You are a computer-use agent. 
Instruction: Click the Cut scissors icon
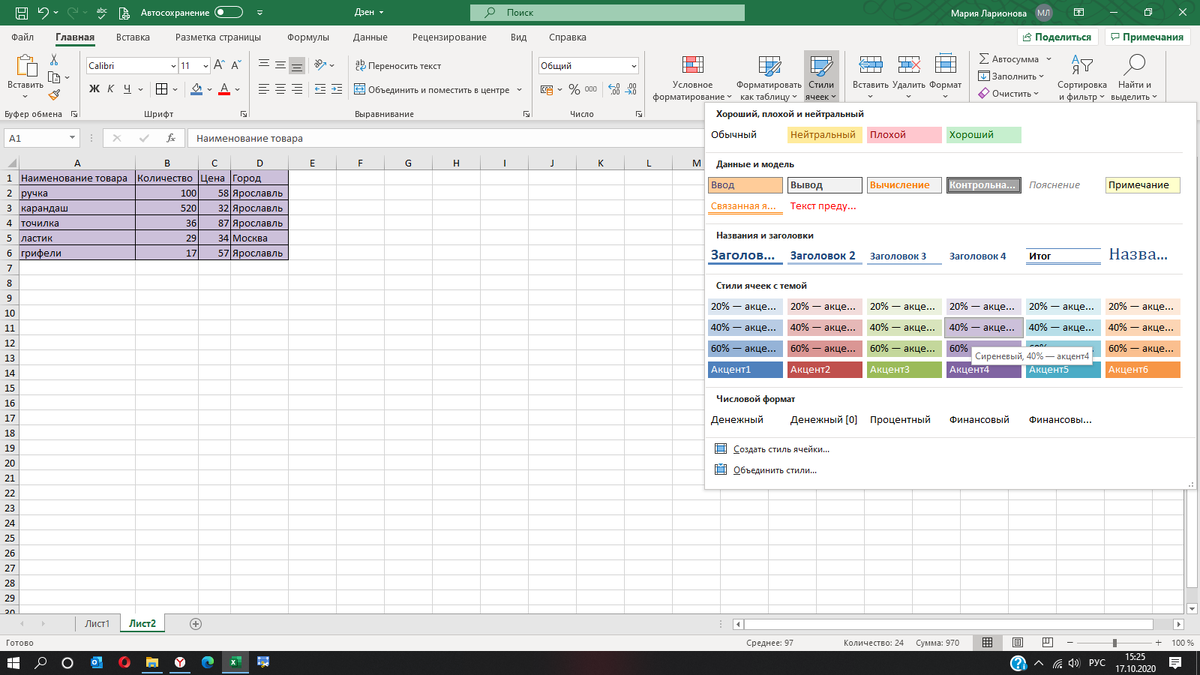click(x=54, y=60)
